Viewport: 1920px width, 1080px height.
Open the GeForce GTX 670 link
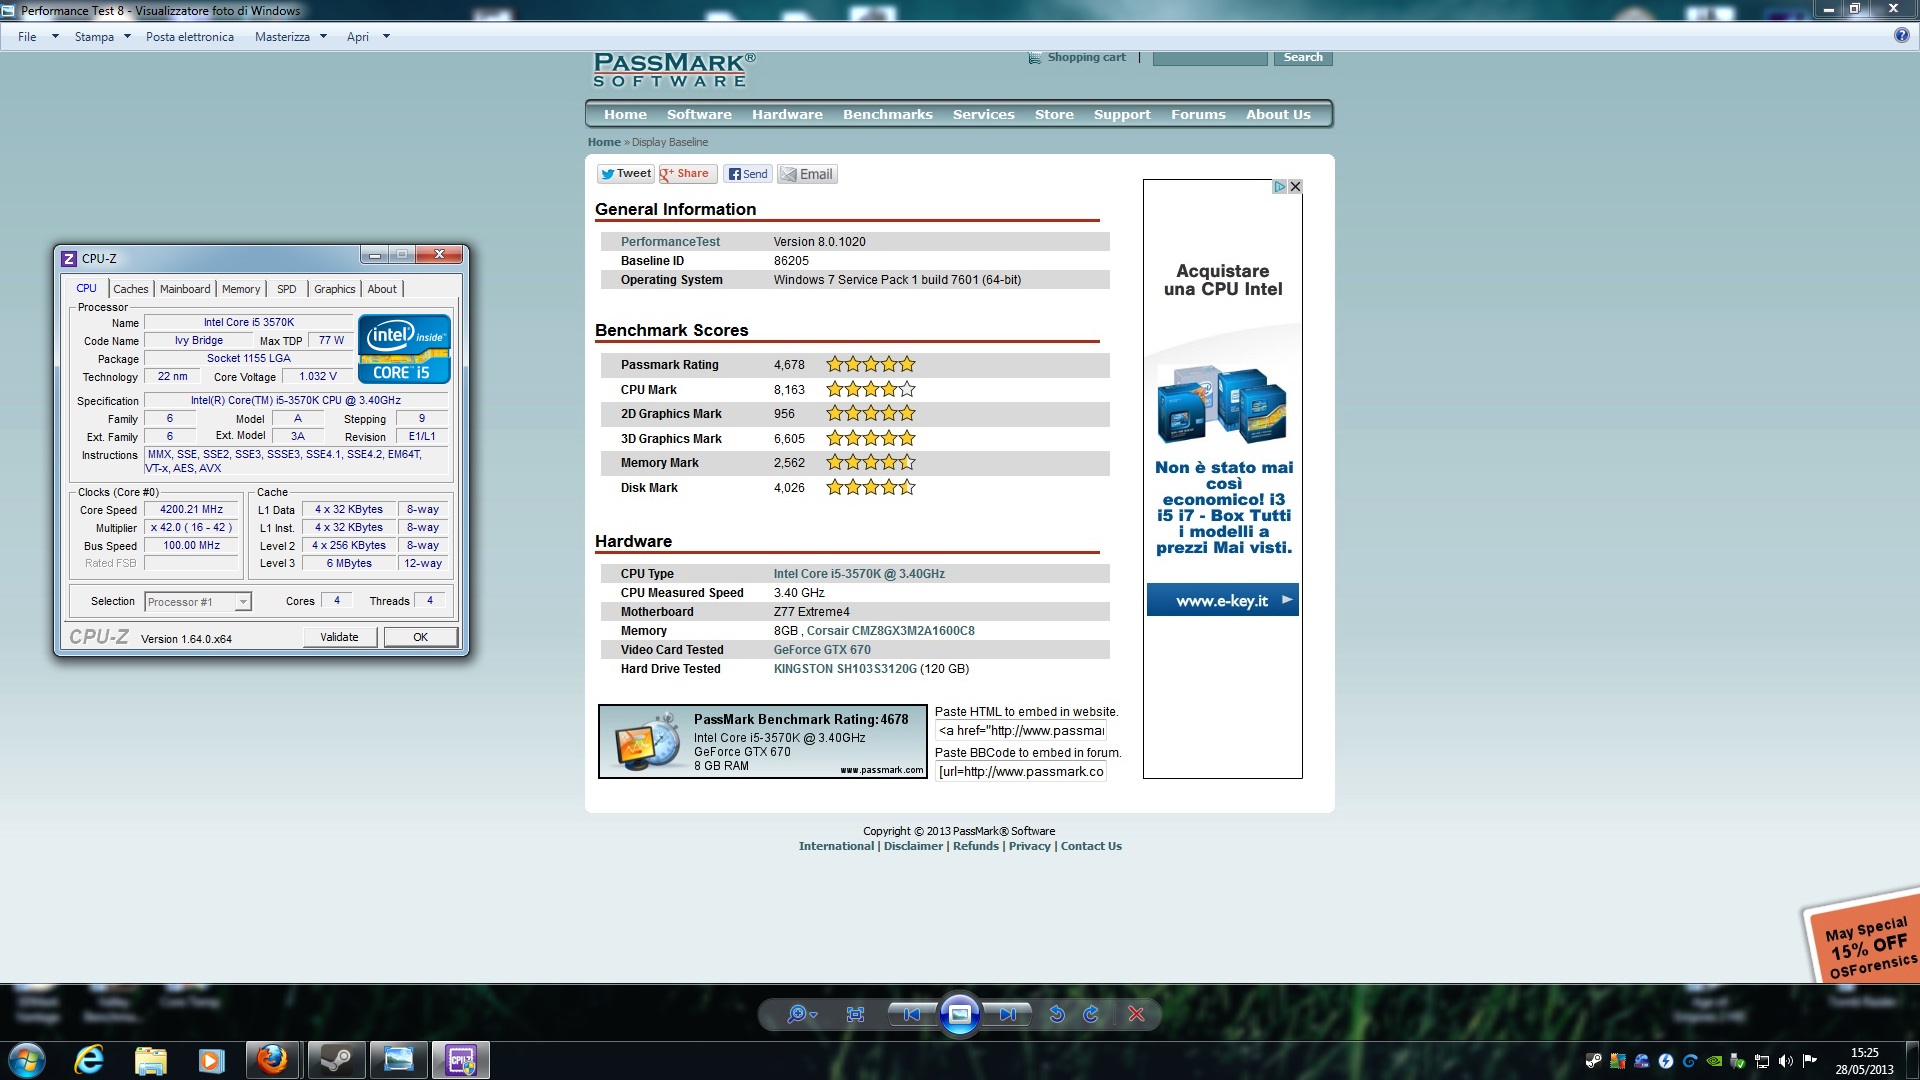(822, 650)
